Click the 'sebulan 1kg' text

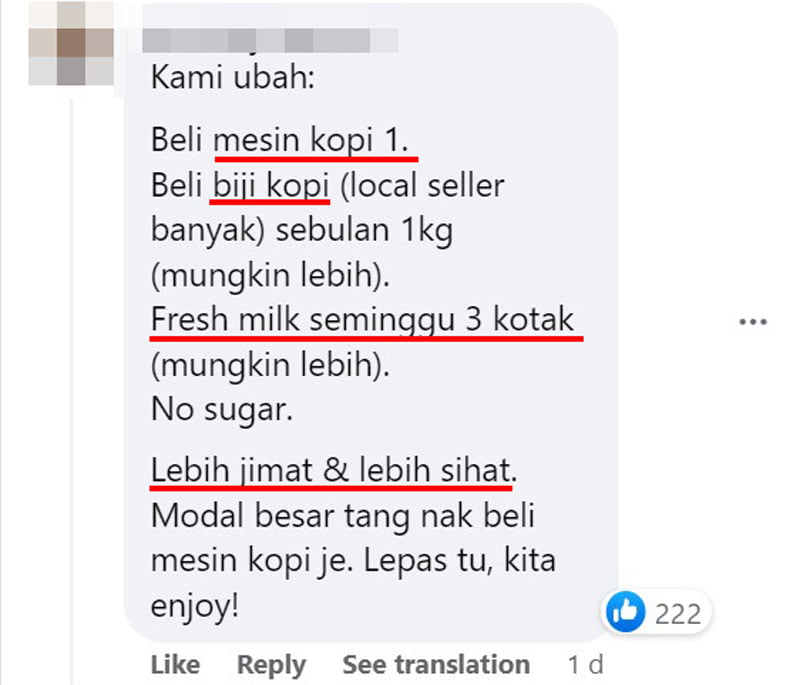click(x=364, y=231)
